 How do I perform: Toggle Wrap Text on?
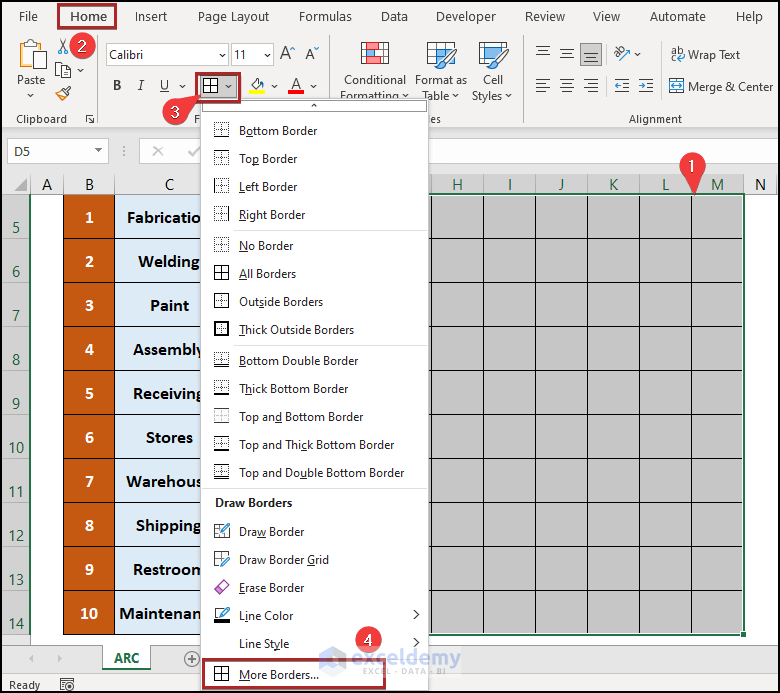[x=705, y=54]
